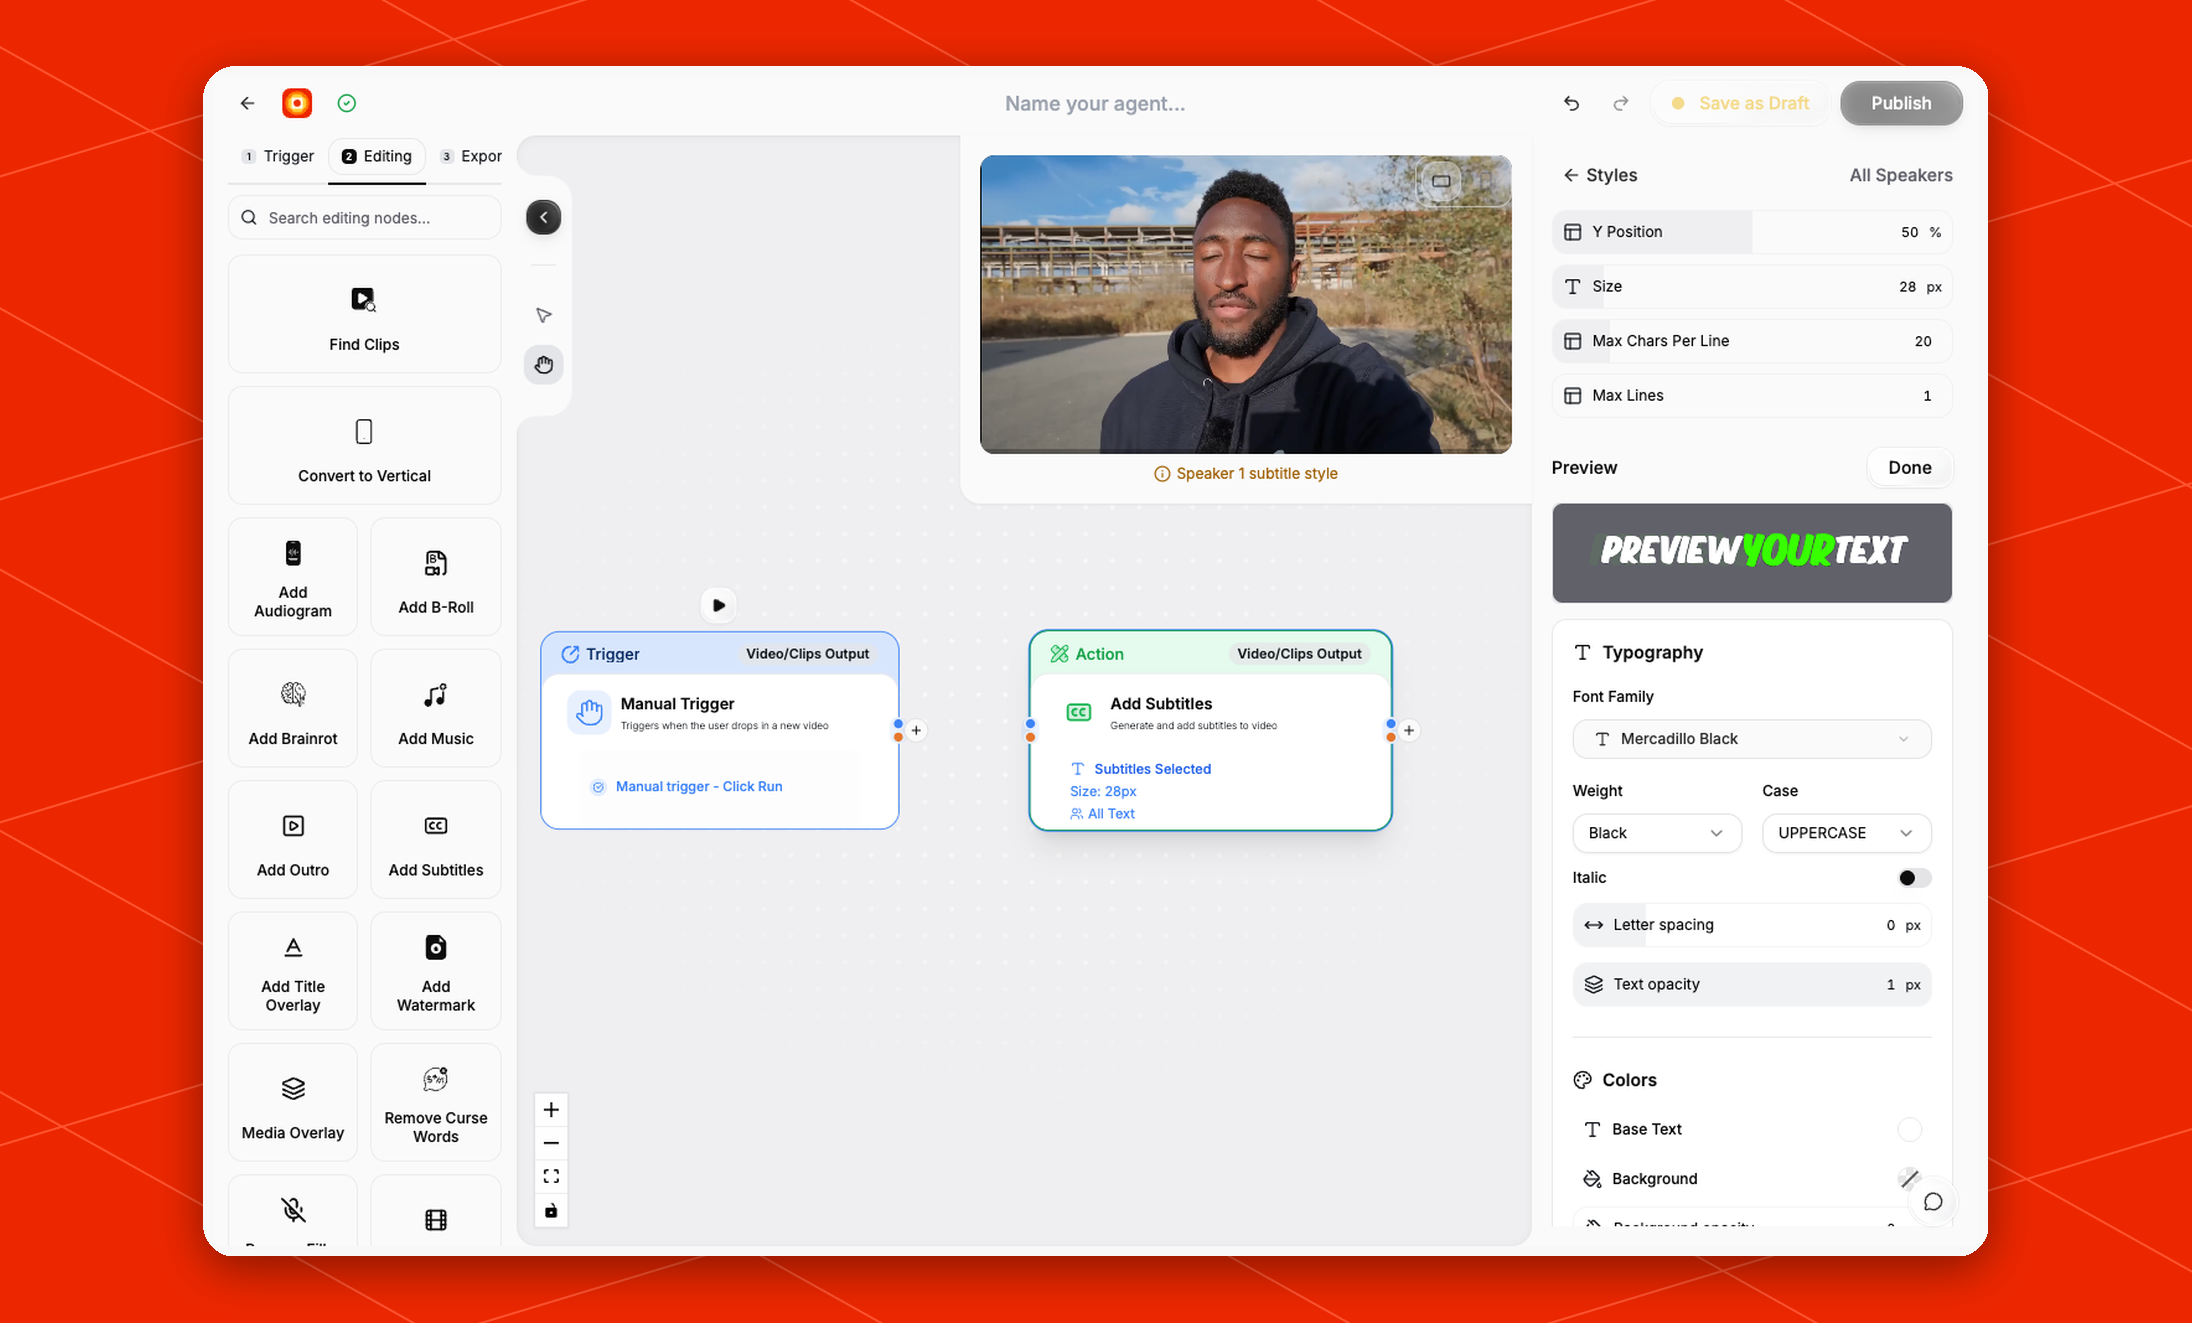Click All Speakers
The height and width of the screenshot is (1323, 2192).
pos(1900,175)
